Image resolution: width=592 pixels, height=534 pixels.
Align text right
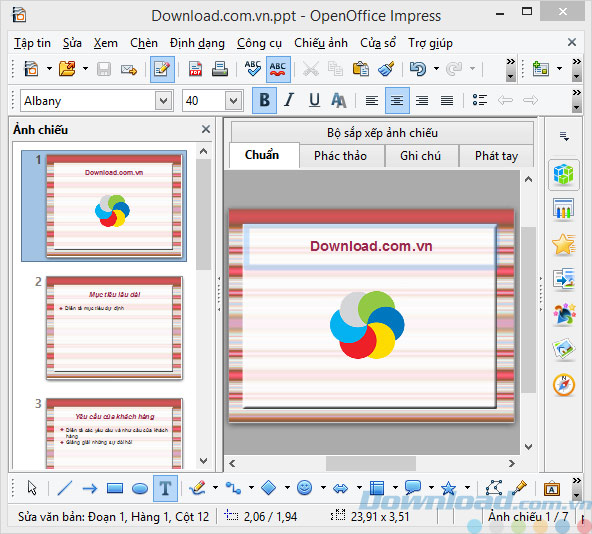(422, 101)
